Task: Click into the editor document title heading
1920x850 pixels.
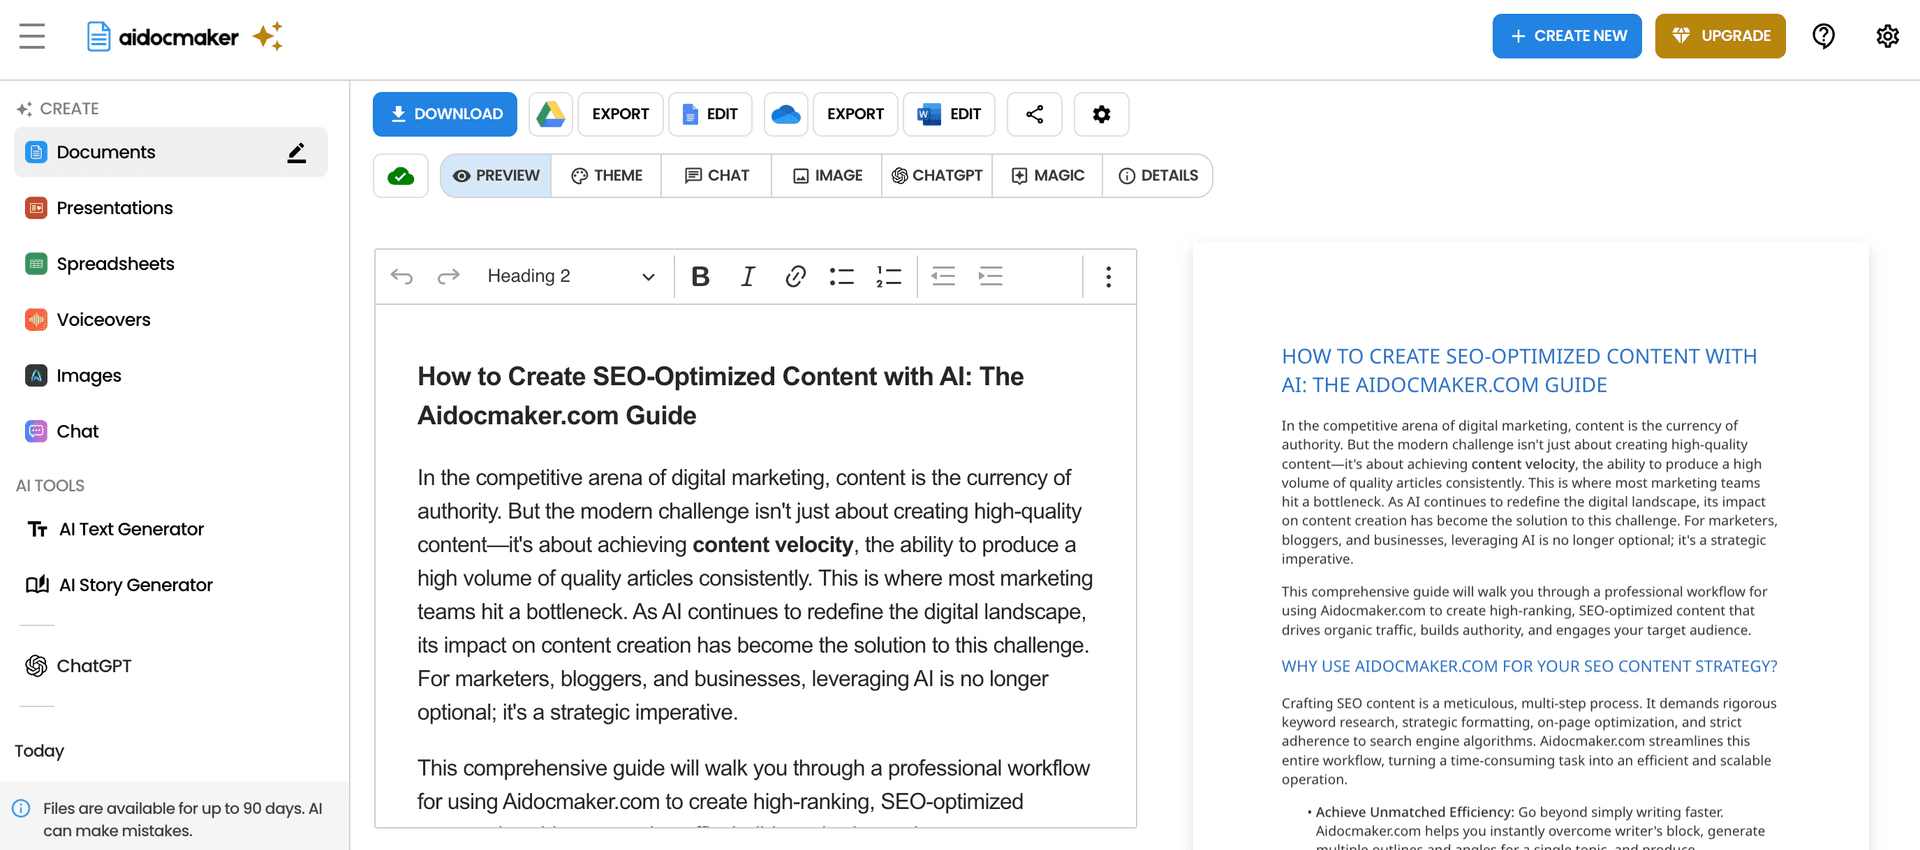Action: [x=721, y=396]
